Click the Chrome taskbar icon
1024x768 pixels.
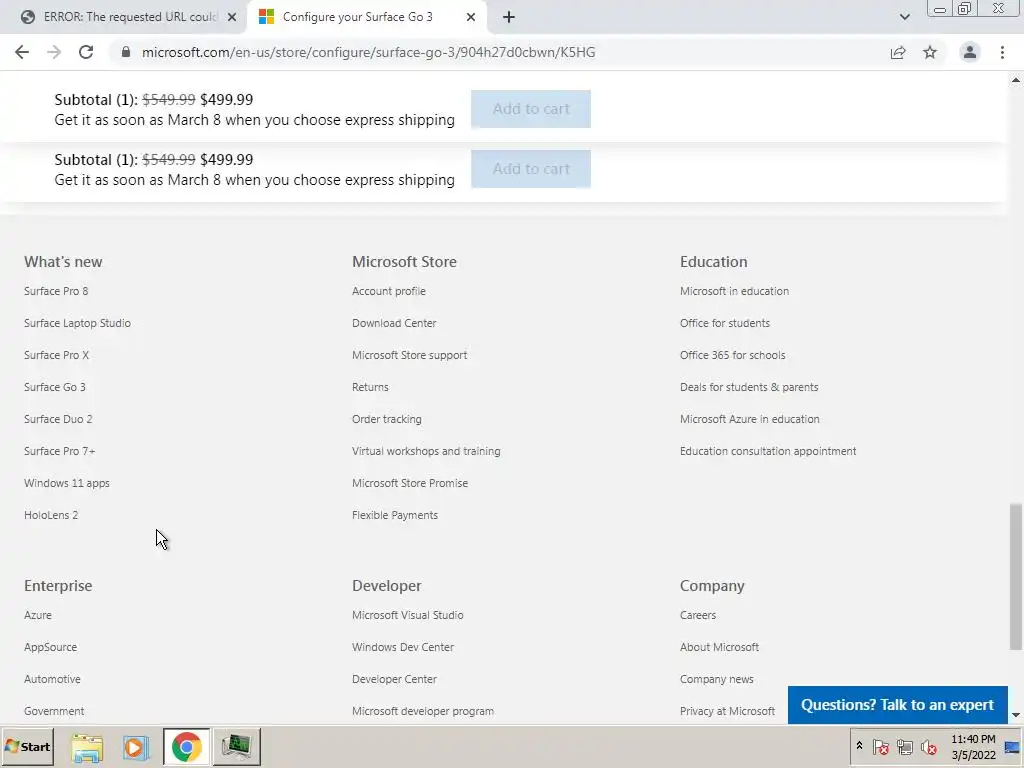(x=187, y=747)
